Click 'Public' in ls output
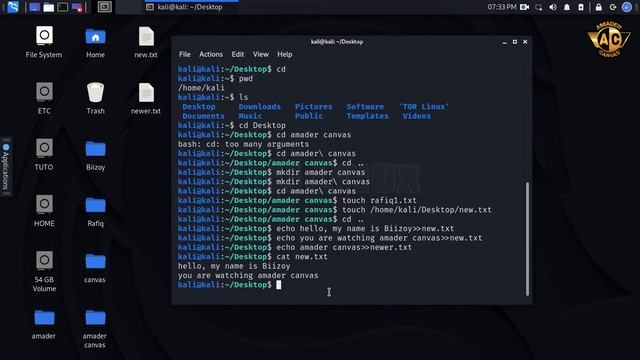This screenshot has width=640, height=360. [x=309, y=116]
